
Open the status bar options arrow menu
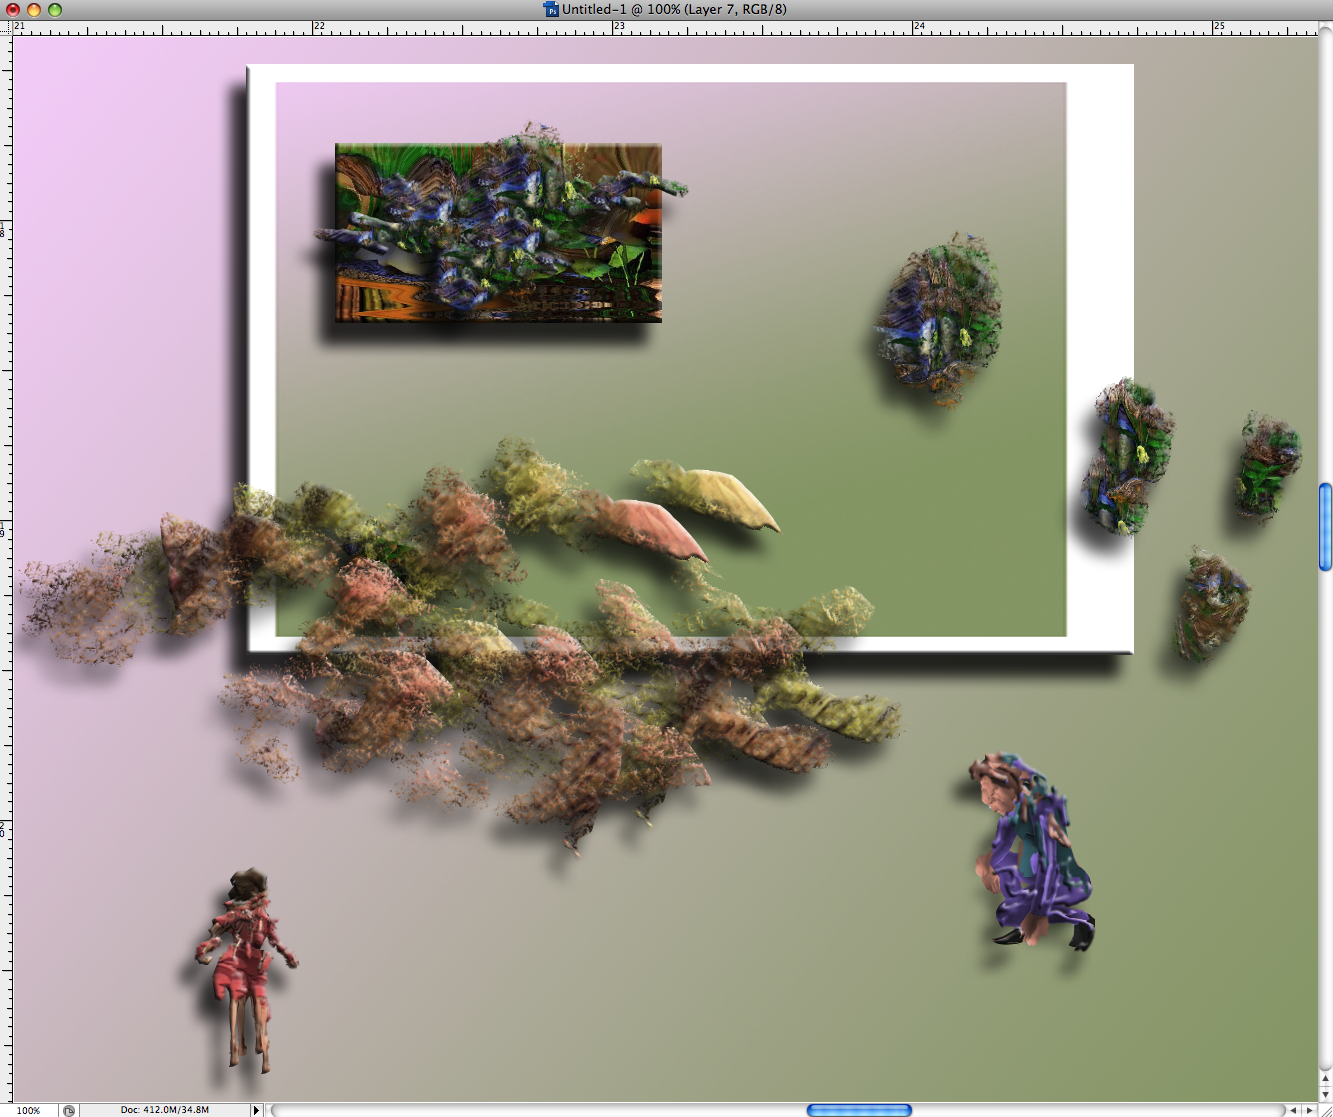coord(256,1110)
